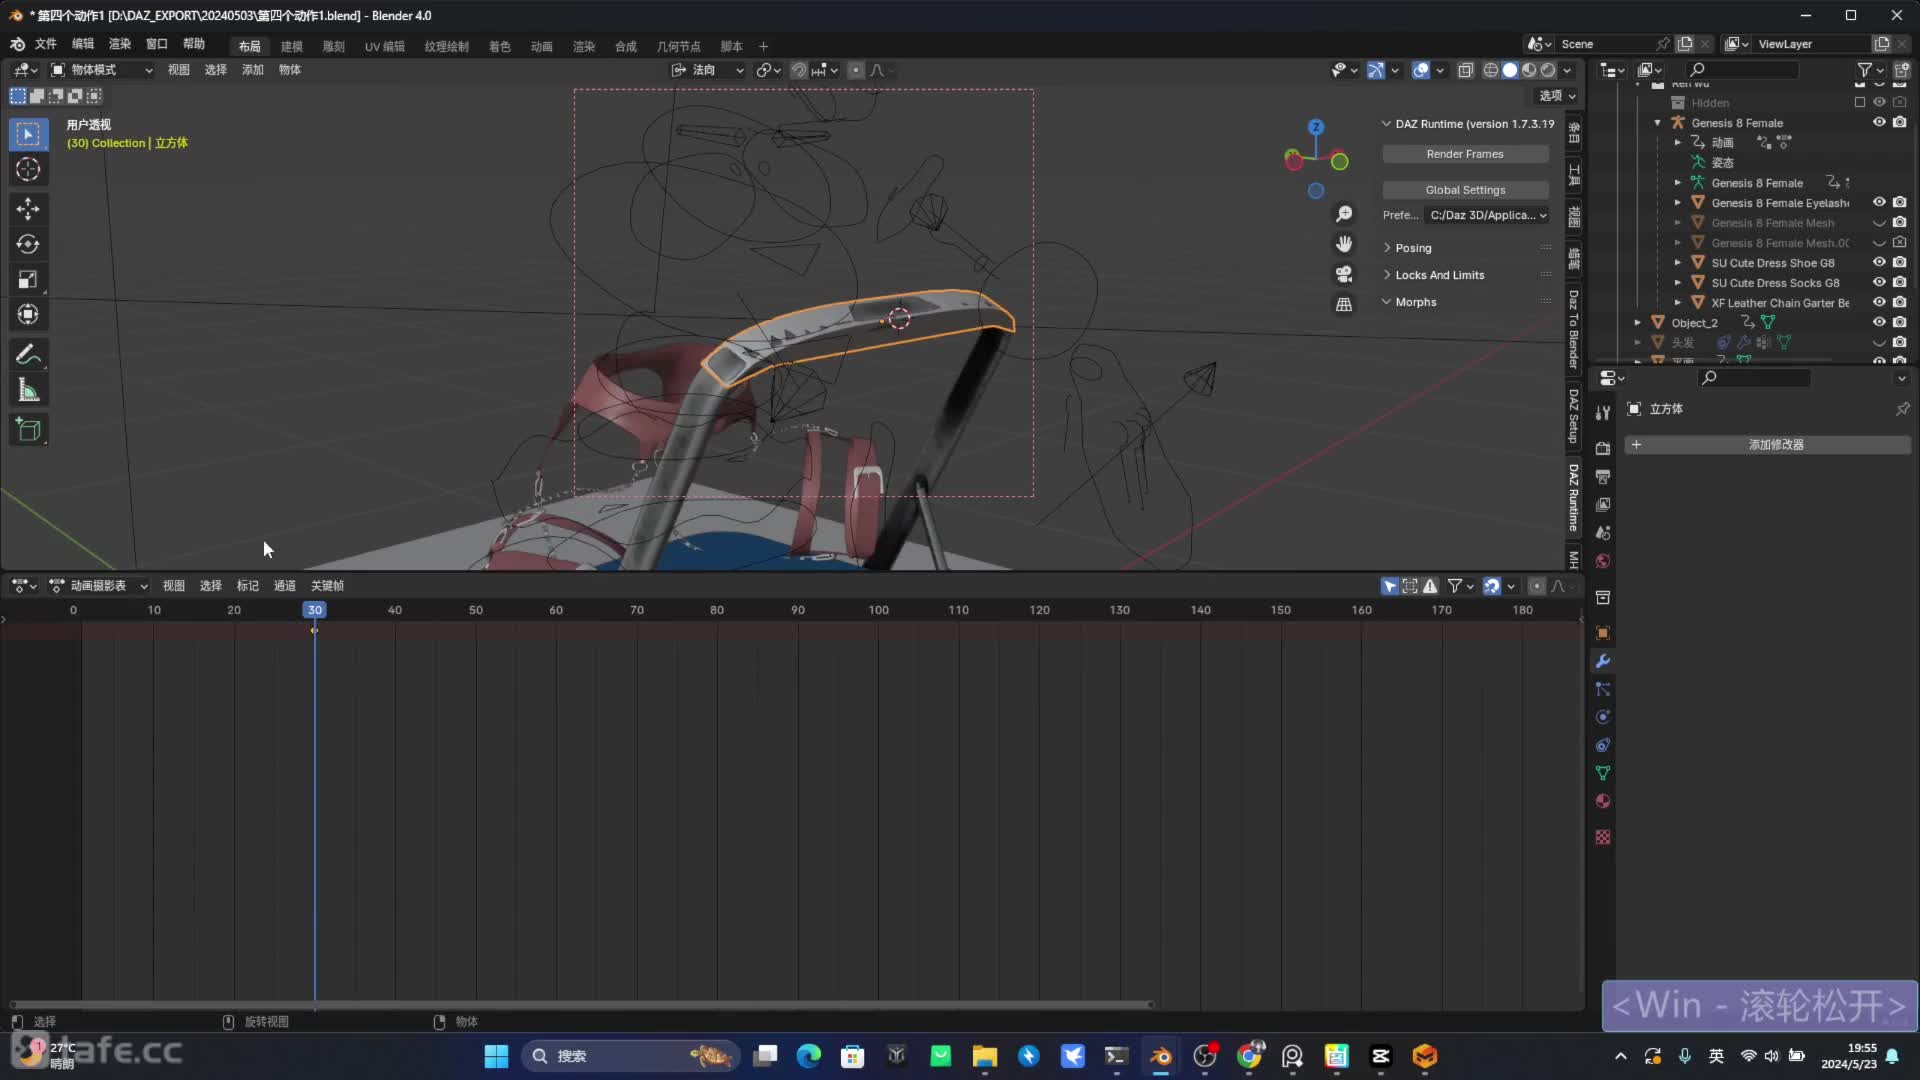
Task: Expand the SU Cute Dress Shoe G8 item
Action: coord(1678,263)
